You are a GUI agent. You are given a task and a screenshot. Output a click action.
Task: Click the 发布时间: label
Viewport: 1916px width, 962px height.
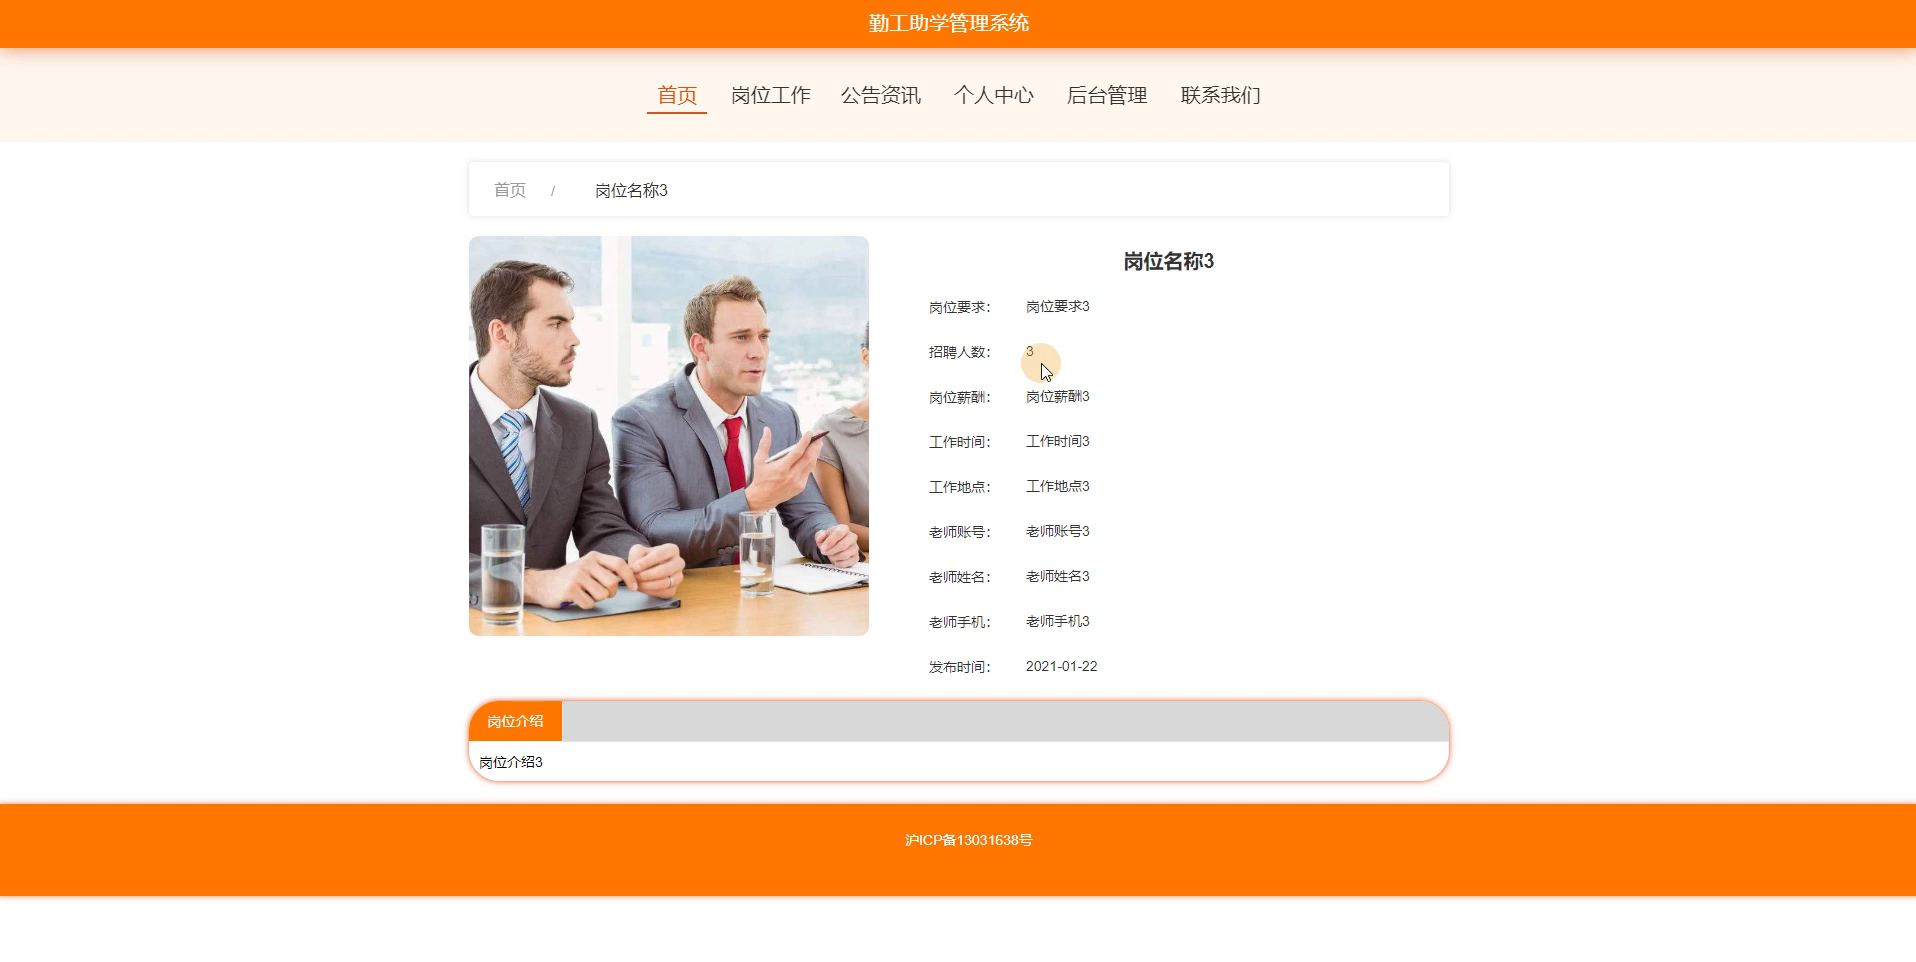(959, 667)
